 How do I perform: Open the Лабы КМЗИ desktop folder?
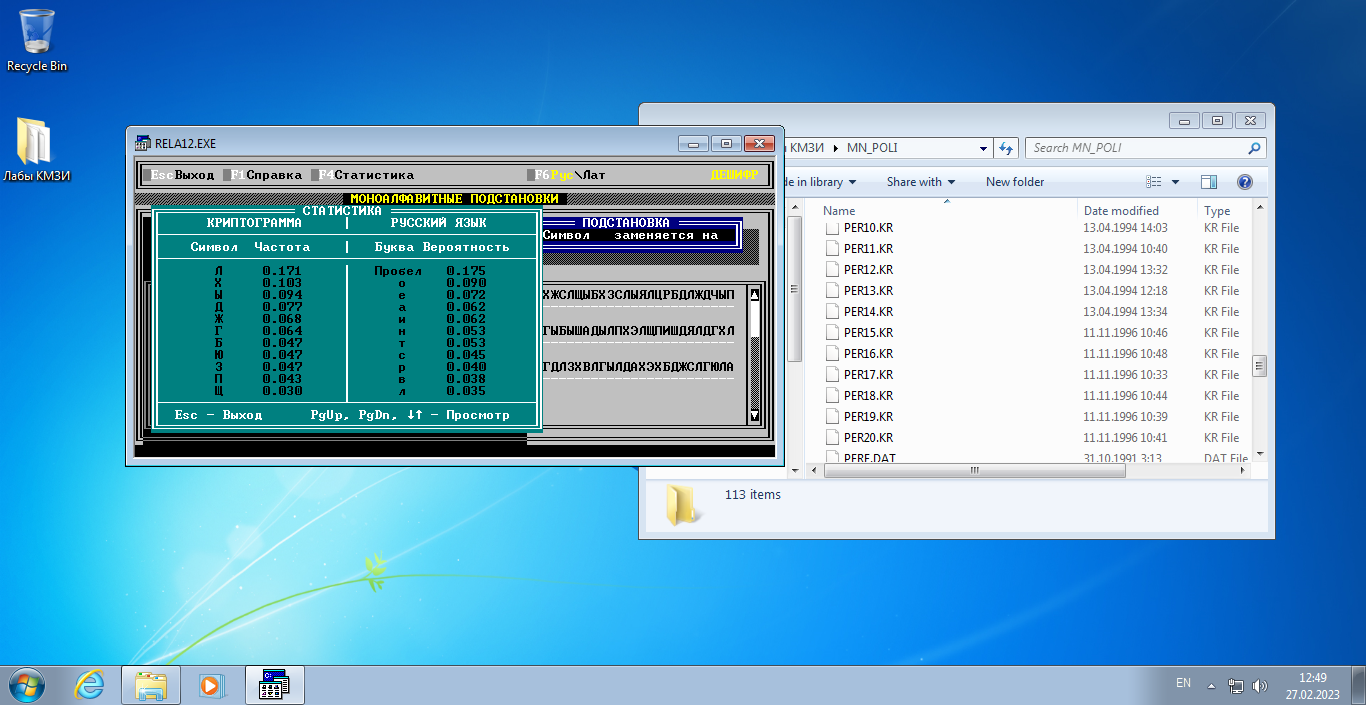39,150
